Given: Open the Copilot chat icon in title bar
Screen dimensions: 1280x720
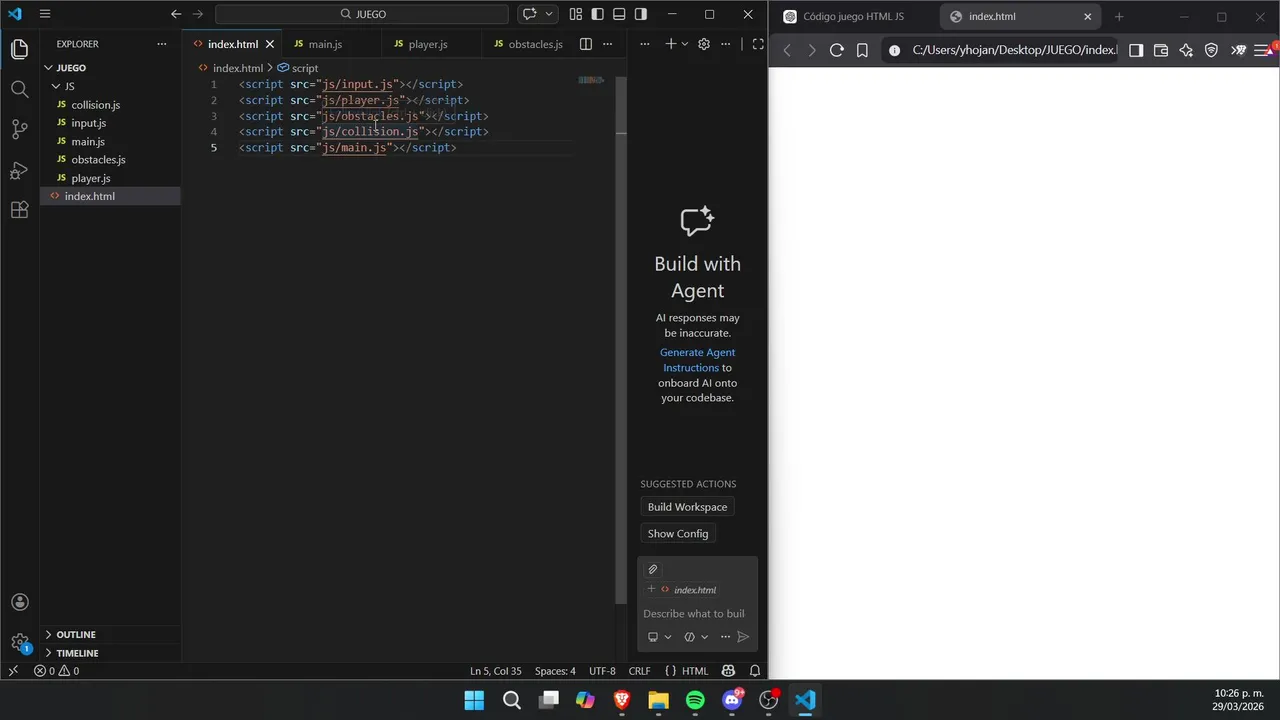Looking at the screenshot, I should click(530, 14).
